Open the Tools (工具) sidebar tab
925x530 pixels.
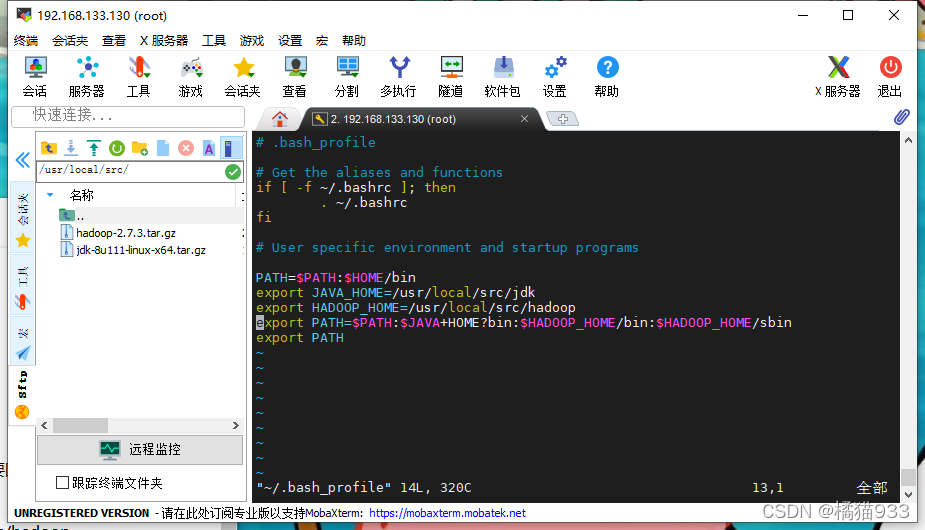pyautogui.click(x=23, y=285)
